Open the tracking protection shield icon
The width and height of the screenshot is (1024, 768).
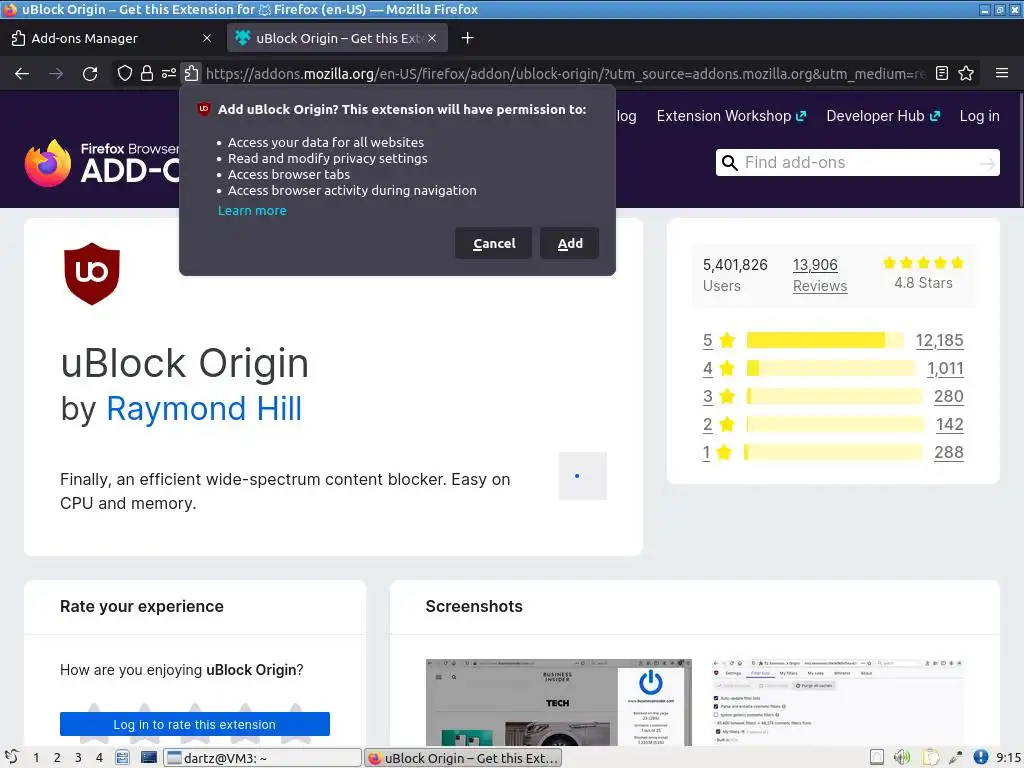tap(125, 73)
